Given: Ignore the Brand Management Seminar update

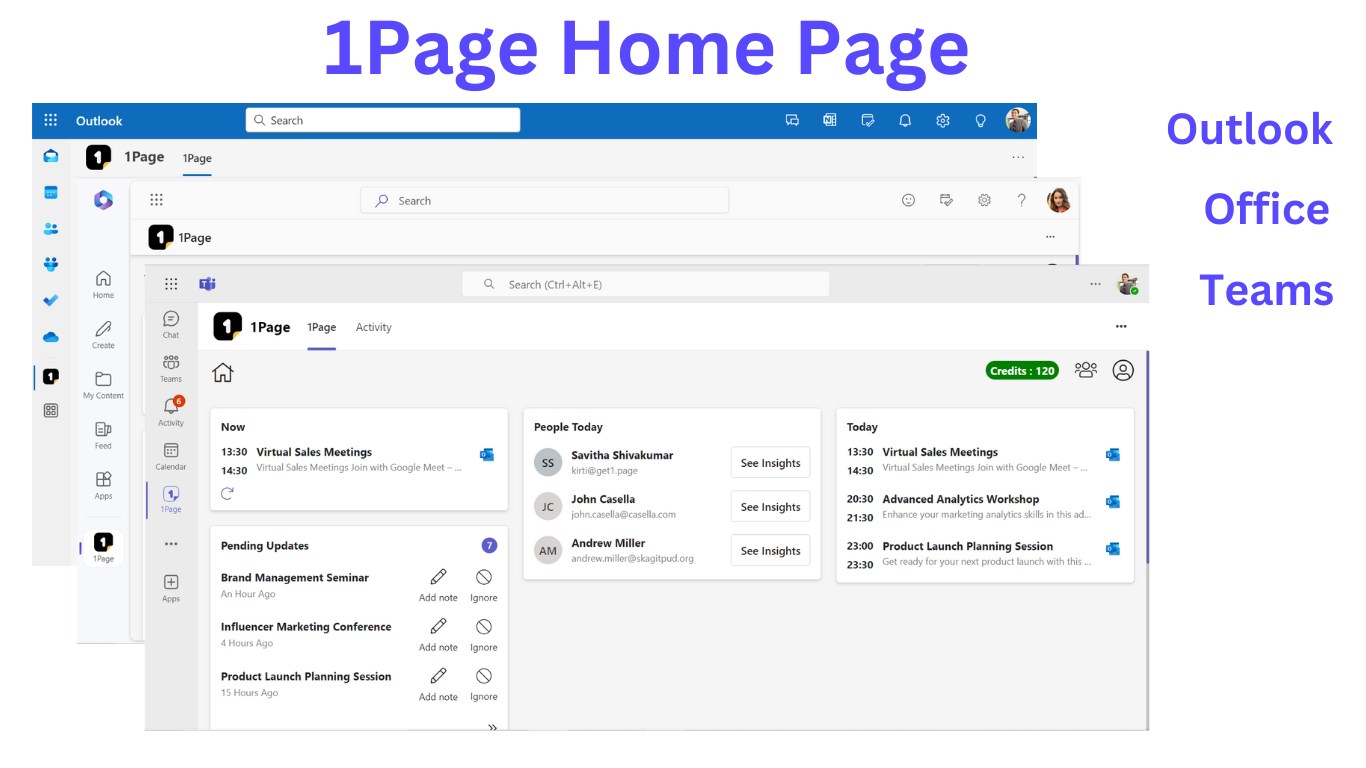Looking at the screenshot, I should point(484,585).
